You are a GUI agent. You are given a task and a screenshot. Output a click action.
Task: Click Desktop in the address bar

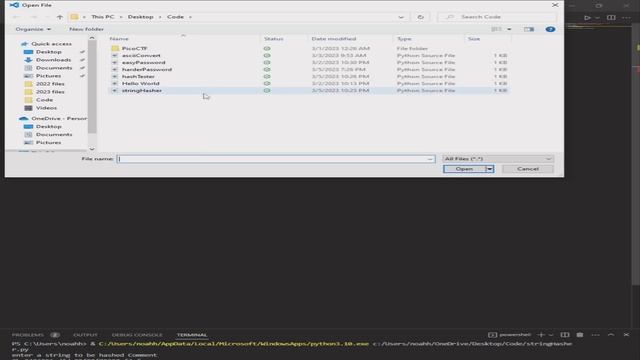(x=140, y=17)
